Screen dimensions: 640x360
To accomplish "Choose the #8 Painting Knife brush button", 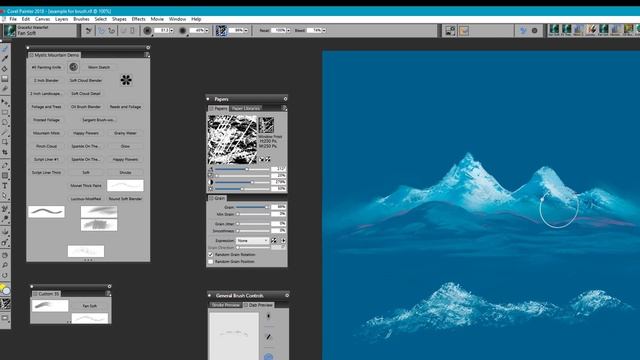I will click(x=47, y=67).
